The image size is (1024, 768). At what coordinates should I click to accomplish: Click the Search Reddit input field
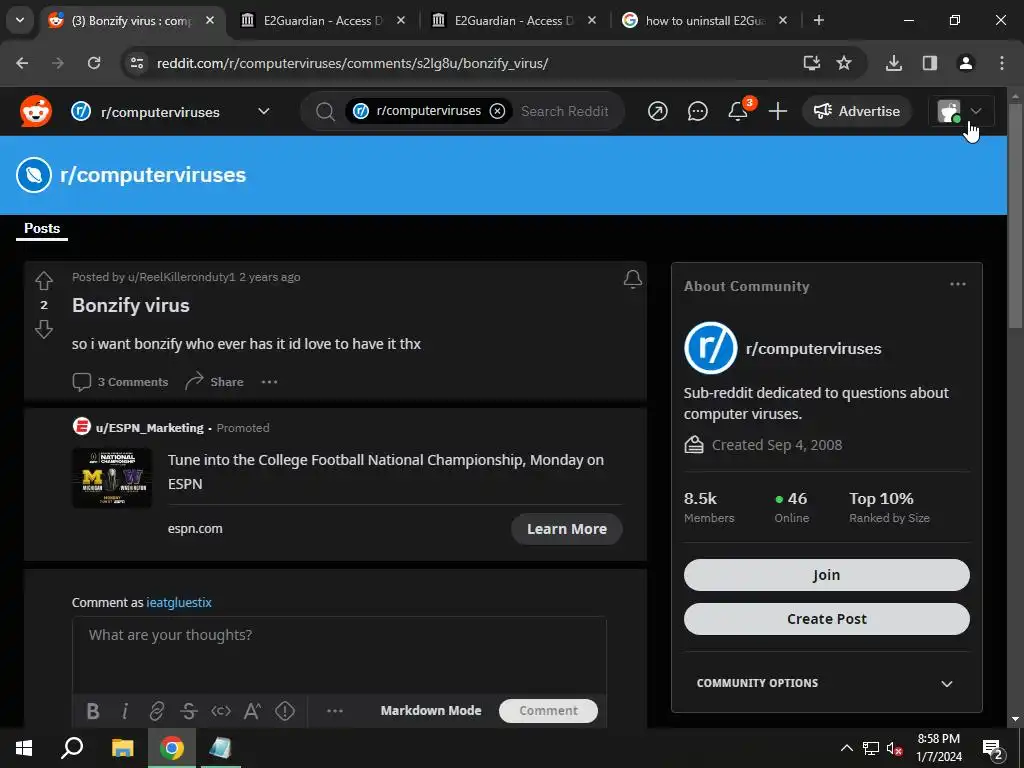(x=566, y=111)
